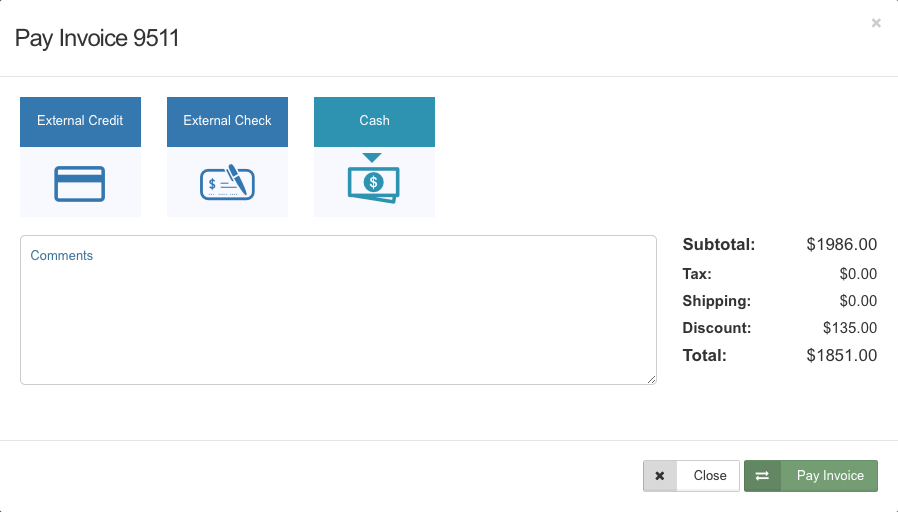Click the Shipping label
The height and width of the screenshot is (512, 898).
point(716,301)
